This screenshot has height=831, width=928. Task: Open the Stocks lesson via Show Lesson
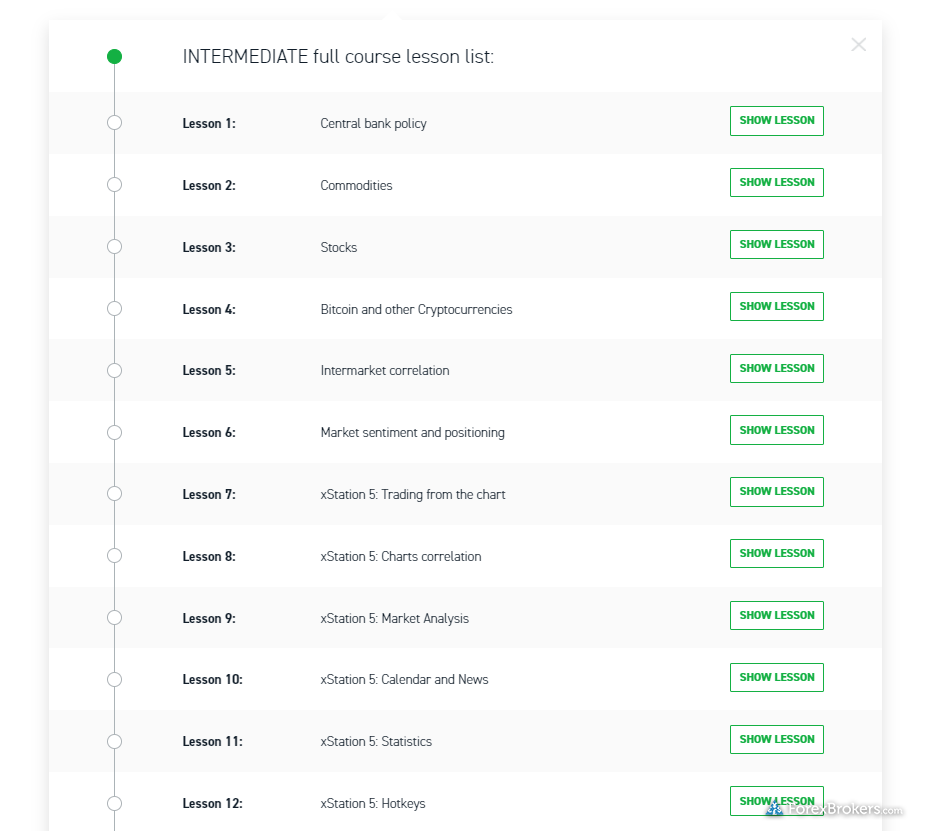pos(776,245)
